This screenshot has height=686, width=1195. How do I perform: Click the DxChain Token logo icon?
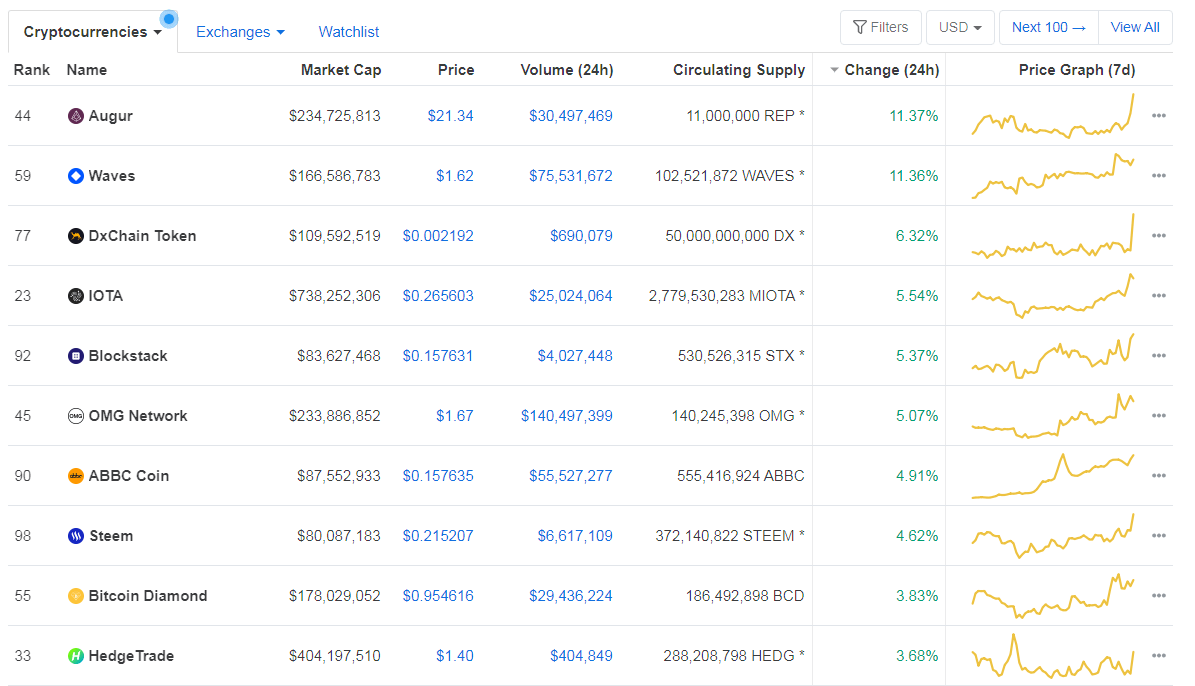[75, 236]
